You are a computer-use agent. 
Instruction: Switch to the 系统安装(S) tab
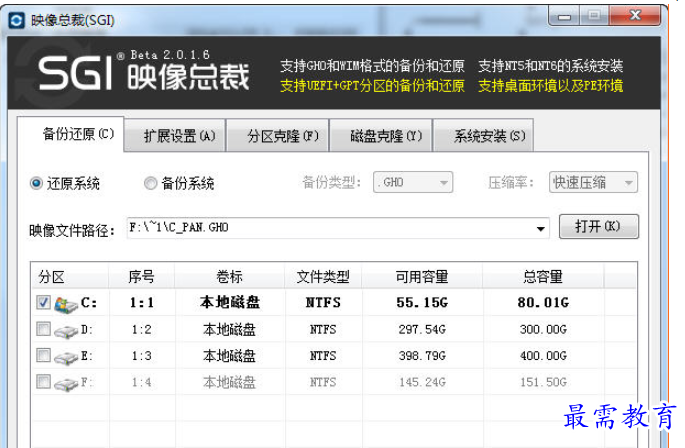pos(484,136)
